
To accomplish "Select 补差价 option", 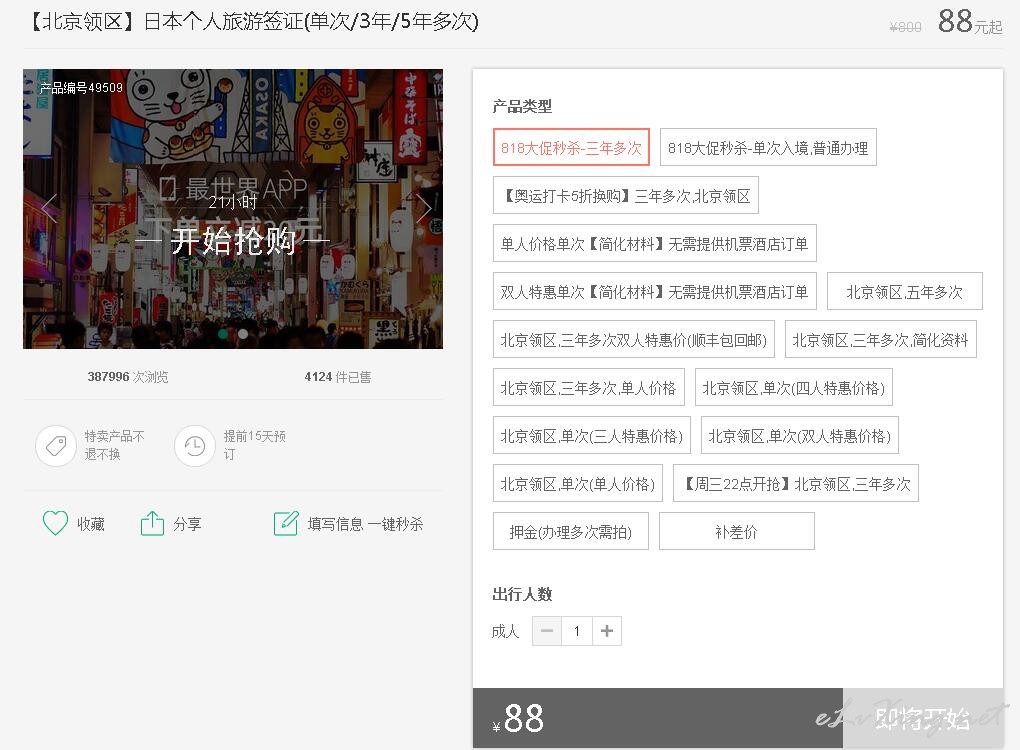I will [737, 533].
